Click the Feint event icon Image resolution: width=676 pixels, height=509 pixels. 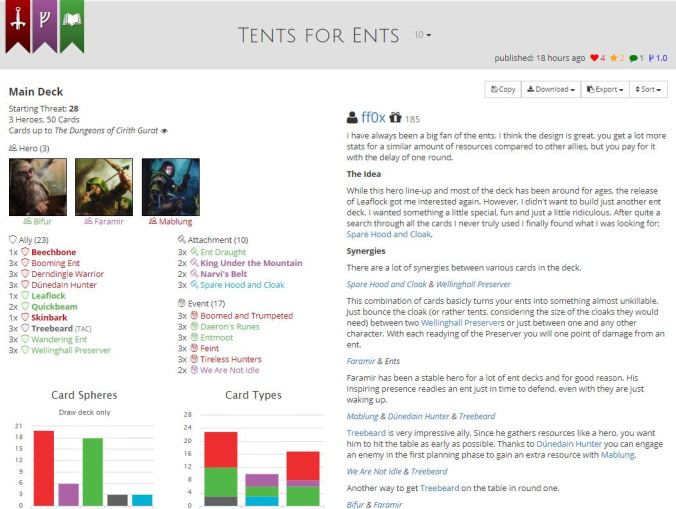coord(194,348)
